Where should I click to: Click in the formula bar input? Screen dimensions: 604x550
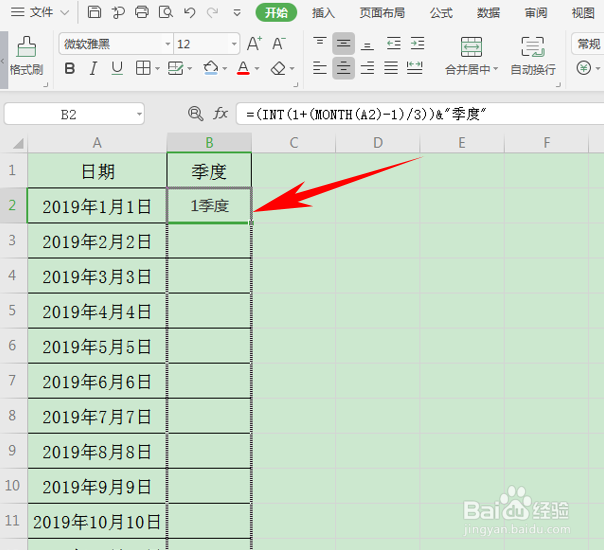point(420,114)
